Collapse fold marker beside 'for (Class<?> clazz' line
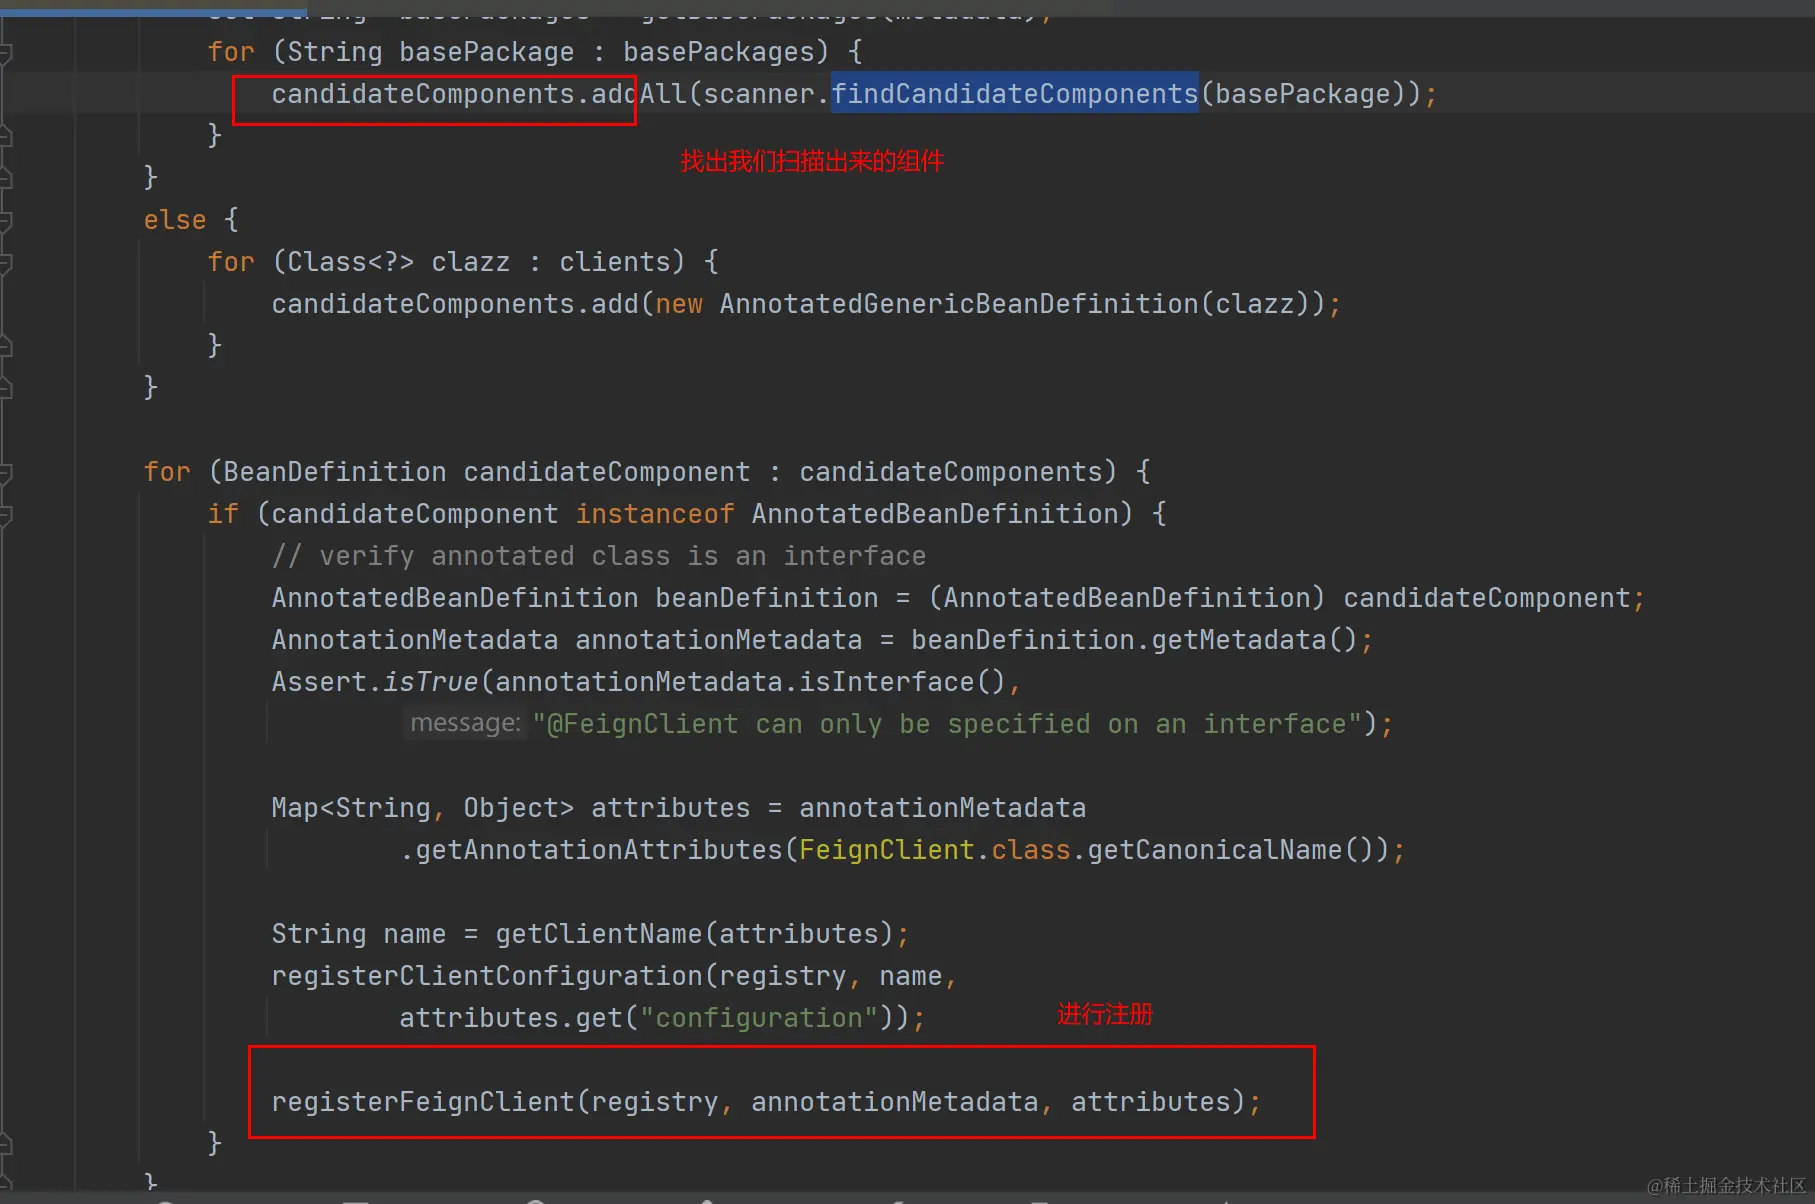 coord(5,262)
